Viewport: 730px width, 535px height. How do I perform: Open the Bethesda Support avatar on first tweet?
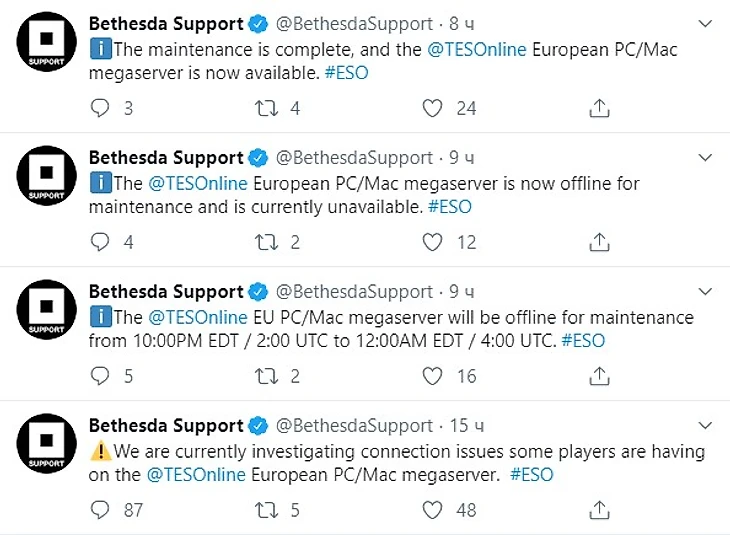coord(47,46)
